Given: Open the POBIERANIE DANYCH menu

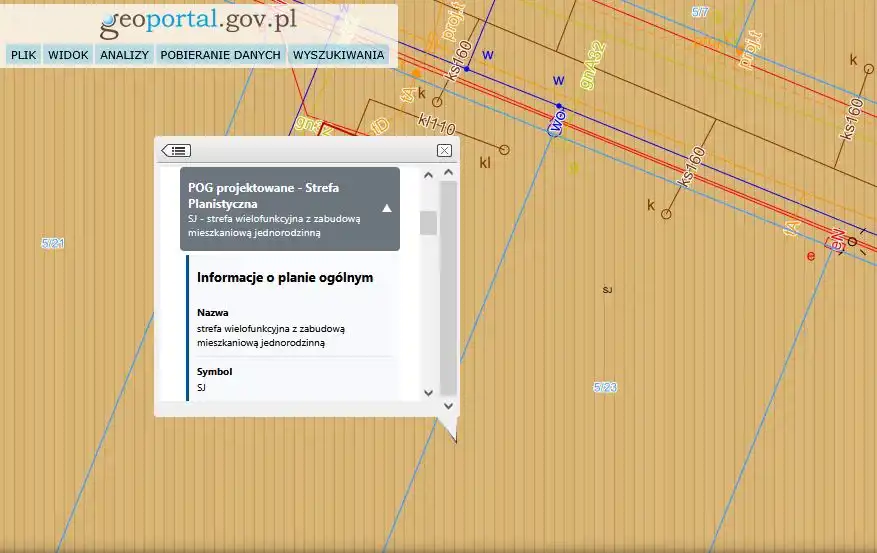Looking at the screenshot, I should [x=220, y=55].
